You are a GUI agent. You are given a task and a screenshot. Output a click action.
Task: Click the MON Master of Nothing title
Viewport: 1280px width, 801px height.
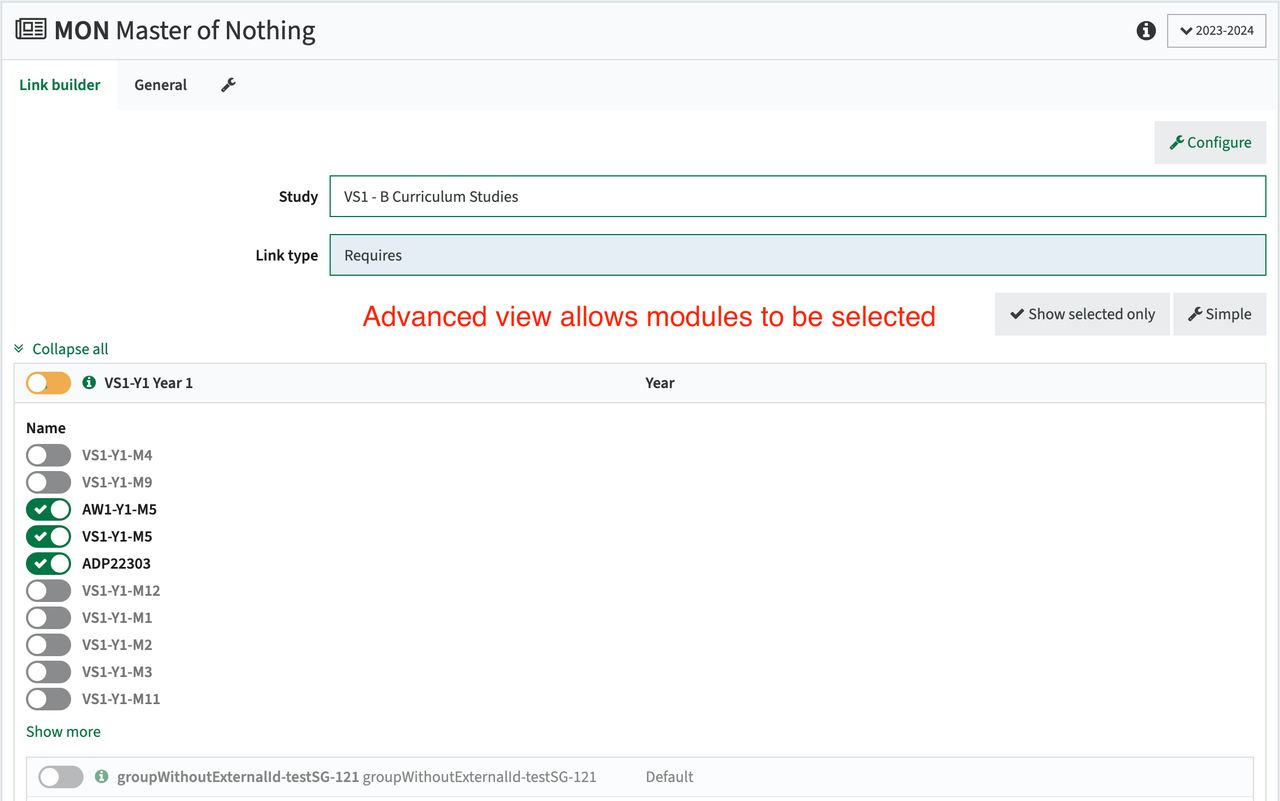pyautogui.click(x=185, y=30)
